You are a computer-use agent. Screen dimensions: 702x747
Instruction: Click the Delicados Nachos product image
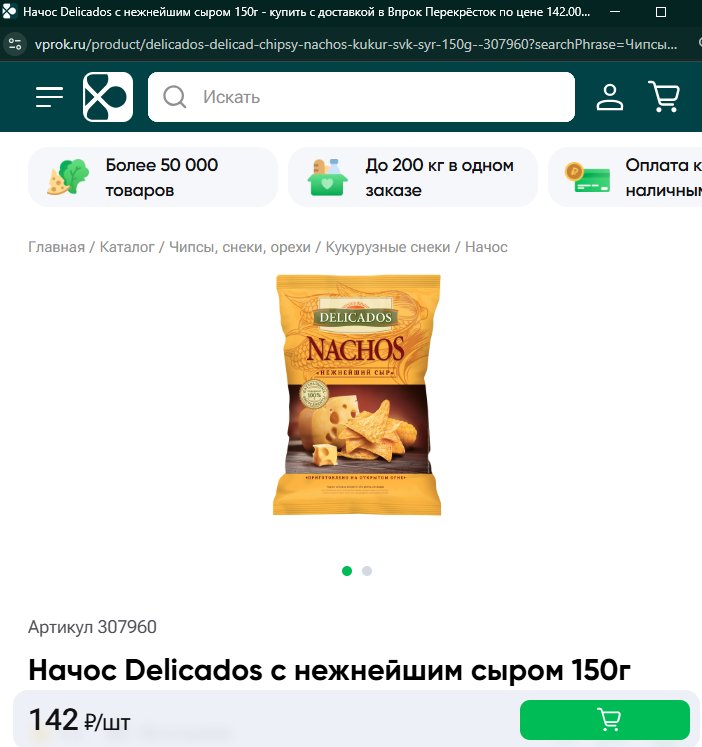pyautogui.click(x=357, y=394)
